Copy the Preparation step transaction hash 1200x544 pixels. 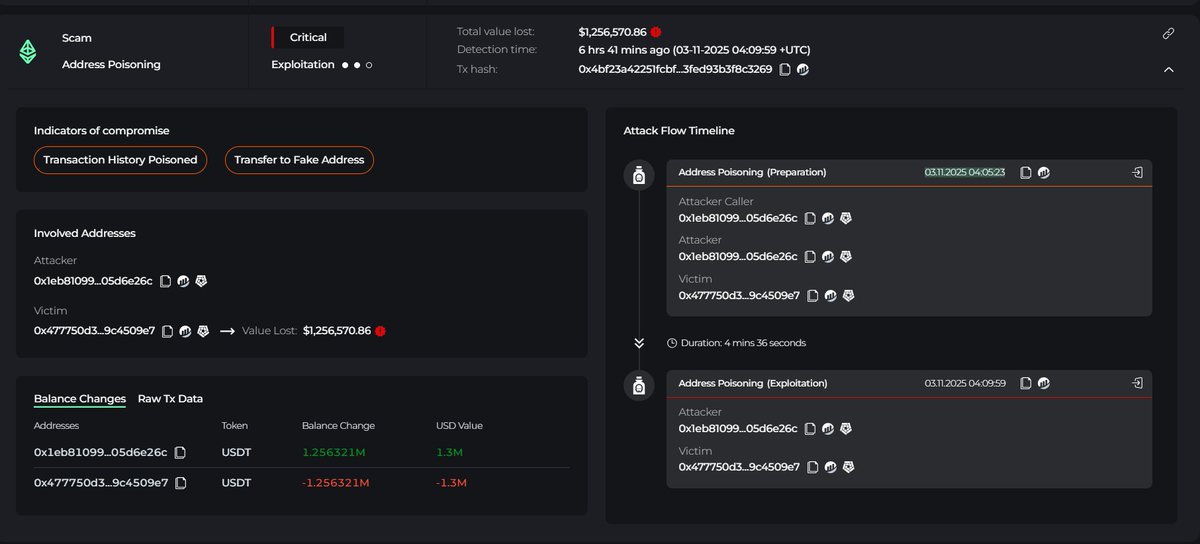point(1026,172)
